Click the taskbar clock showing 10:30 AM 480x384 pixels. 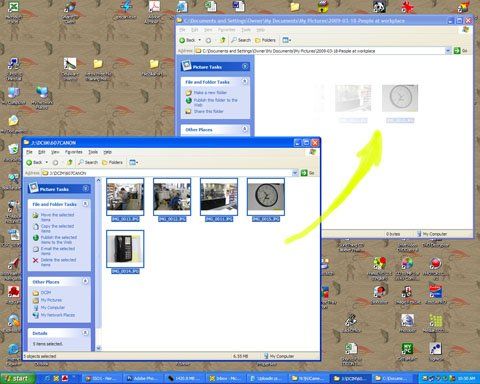coord(466,378)
